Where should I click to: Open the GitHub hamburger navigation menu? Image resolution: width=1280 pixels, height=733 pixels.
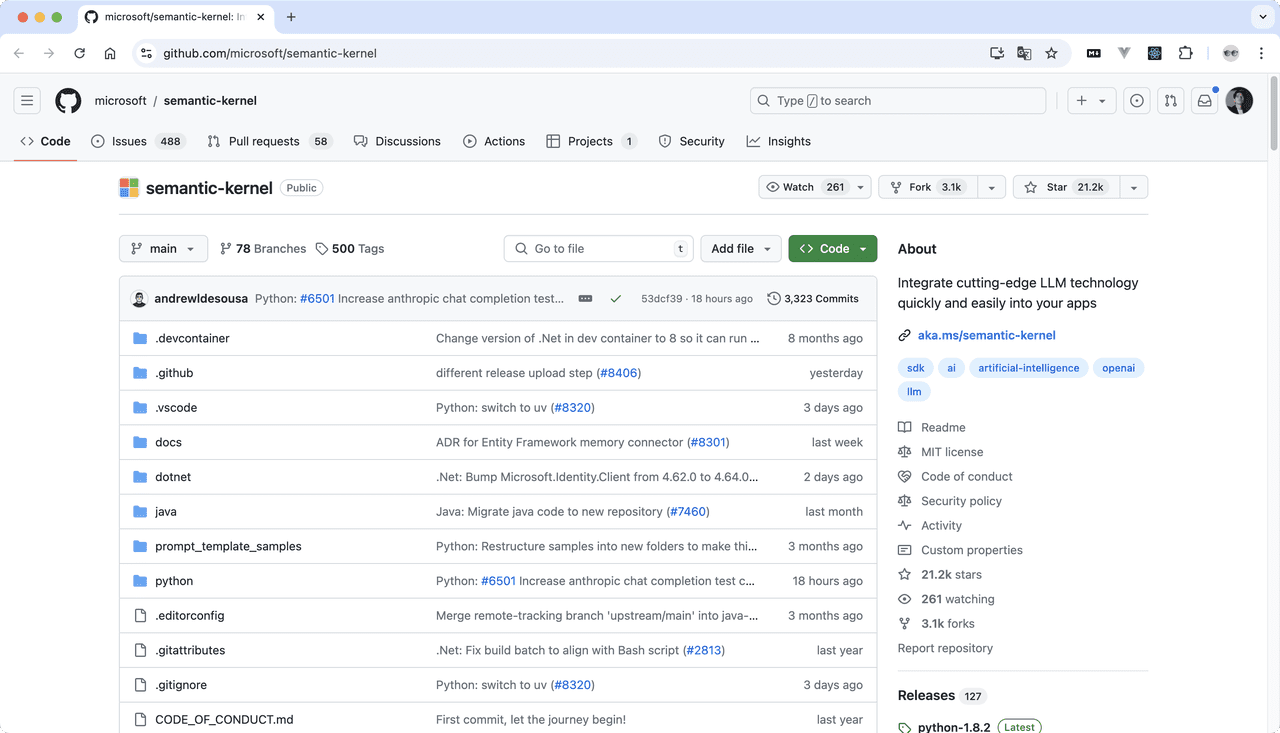[27, 101]
